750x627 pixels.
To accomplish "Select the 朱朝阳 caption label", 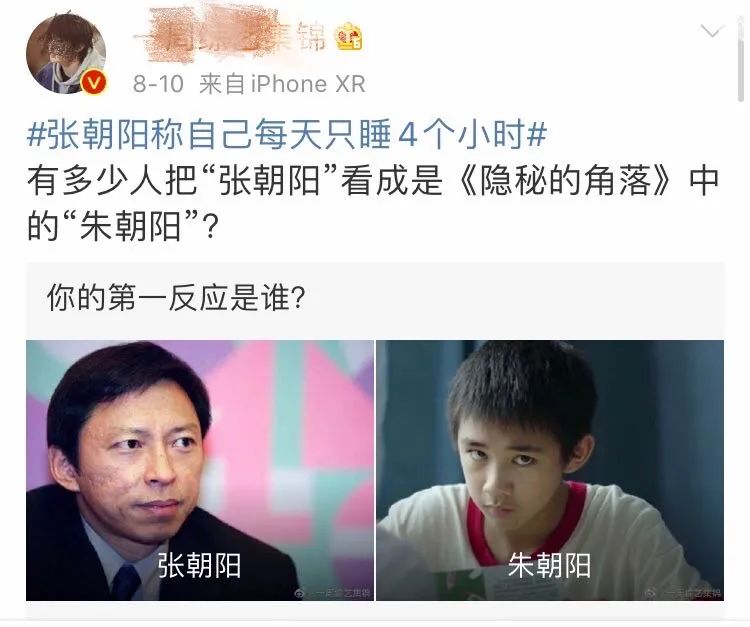I will pos(550,565).
